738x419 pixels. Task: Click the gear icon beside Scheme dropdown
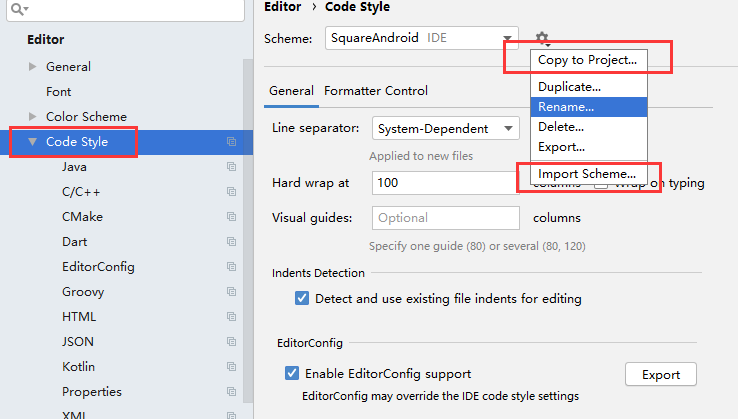pyautogui.click(x=542, y=38)
